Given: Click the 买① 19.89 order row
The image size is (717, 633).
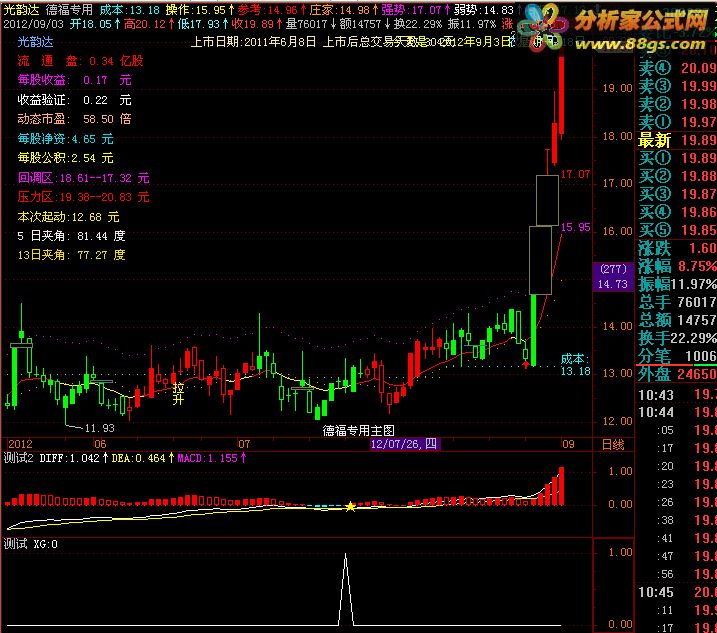Looking at the screenshot, I should (677, 158).
